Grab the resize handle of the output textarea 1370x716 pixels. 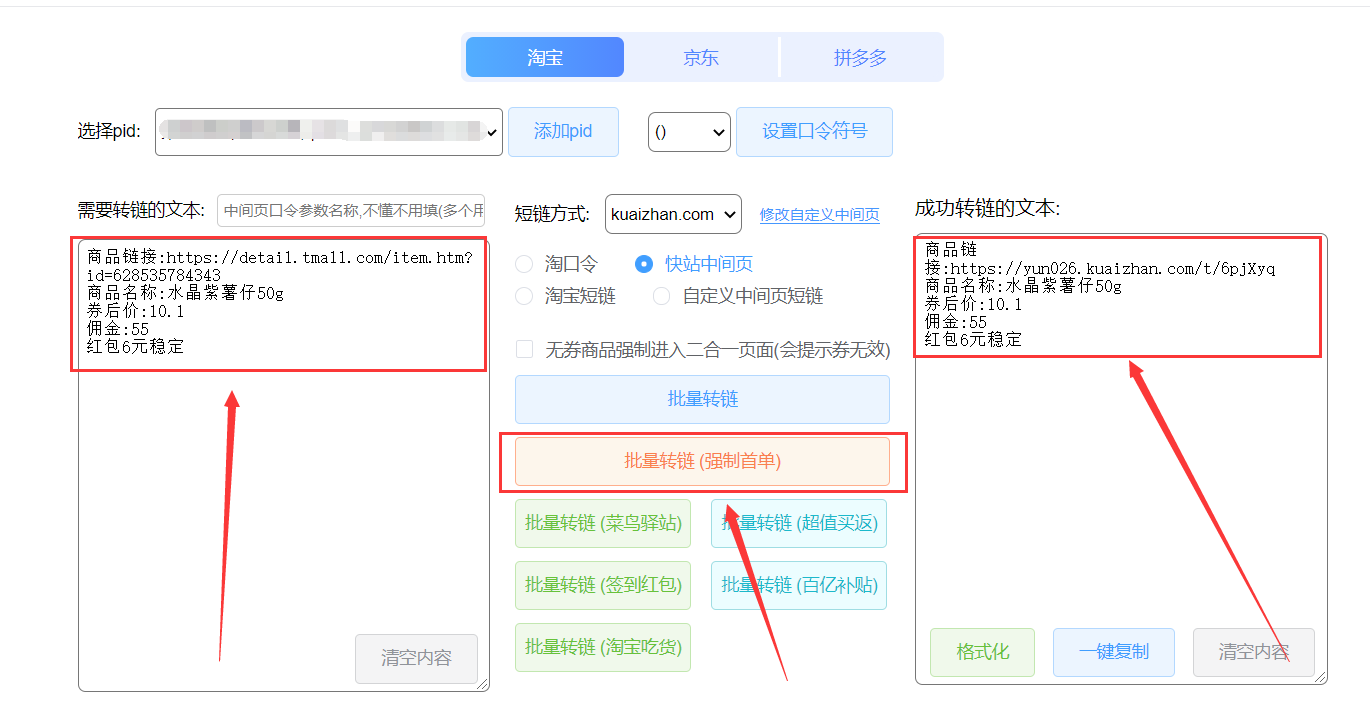(x=1321, y=677)
